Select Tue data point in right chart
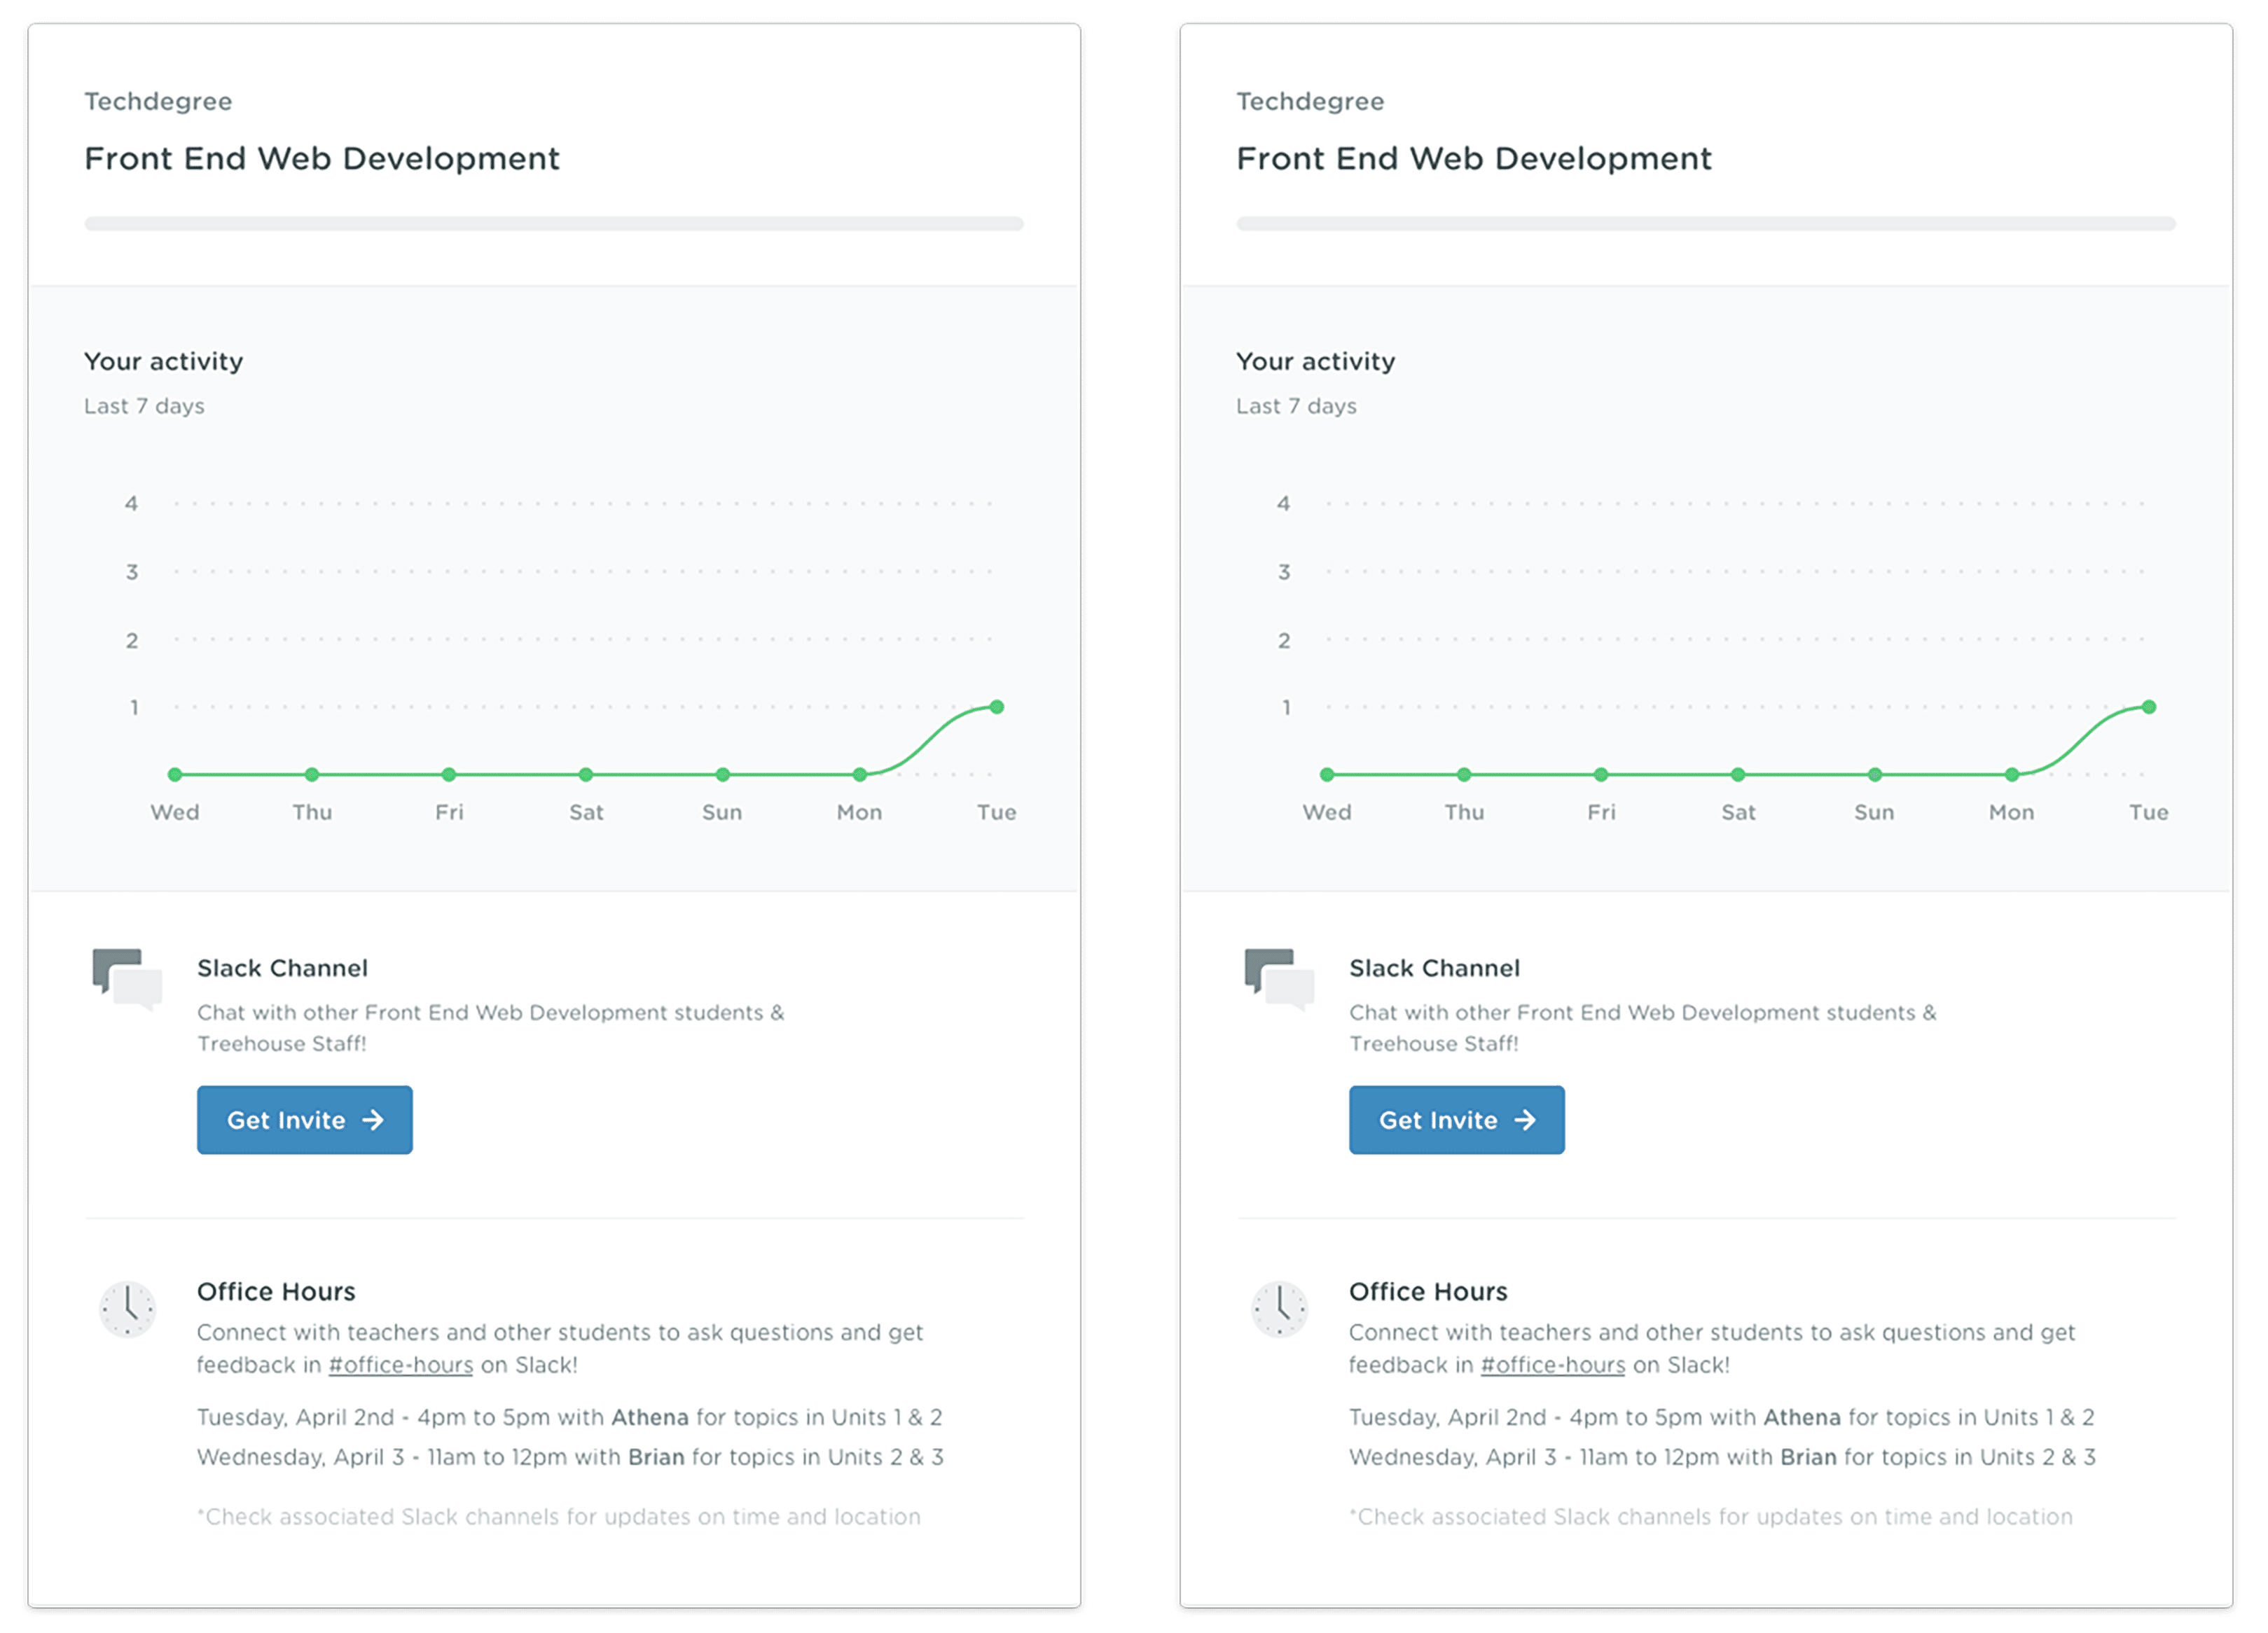The width and height of the screenshot is (2268, 1633). [2149, 706]
